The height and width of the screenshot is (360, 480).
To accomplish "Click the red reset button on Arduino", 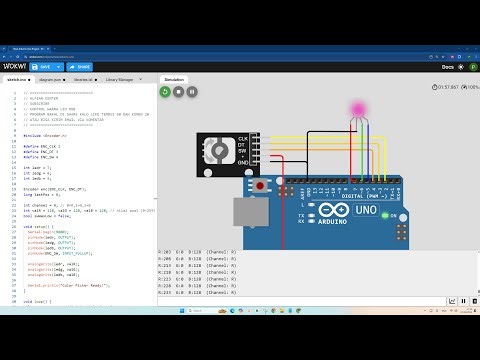I will point(260,186).
